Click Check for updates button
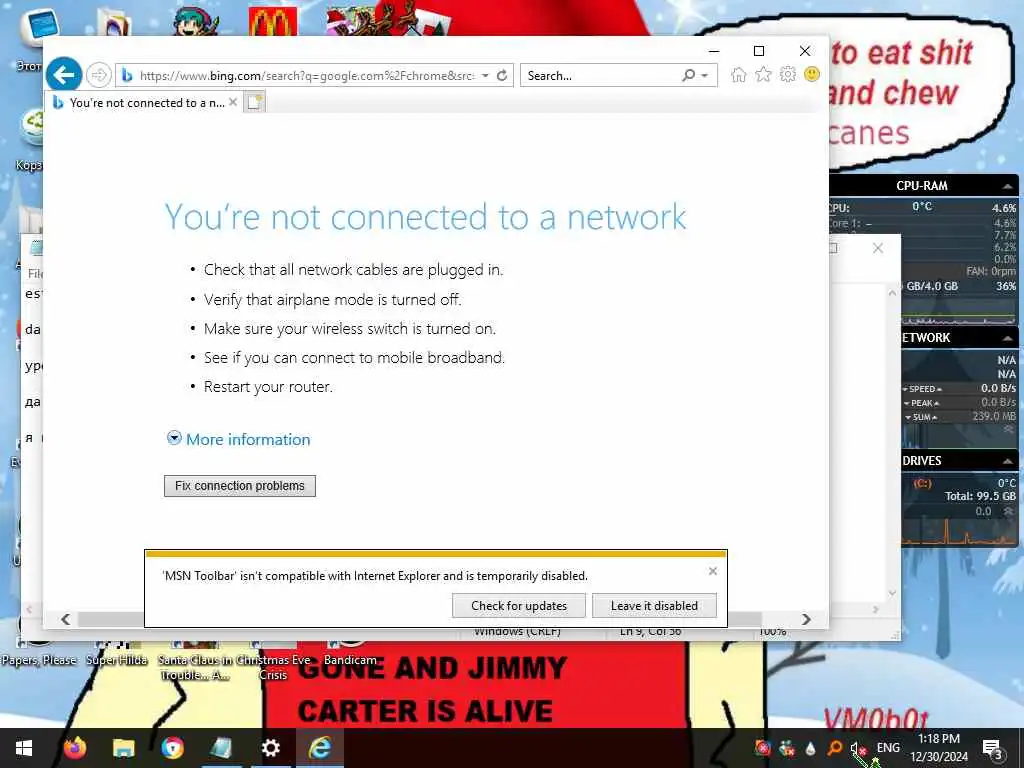 519,605
